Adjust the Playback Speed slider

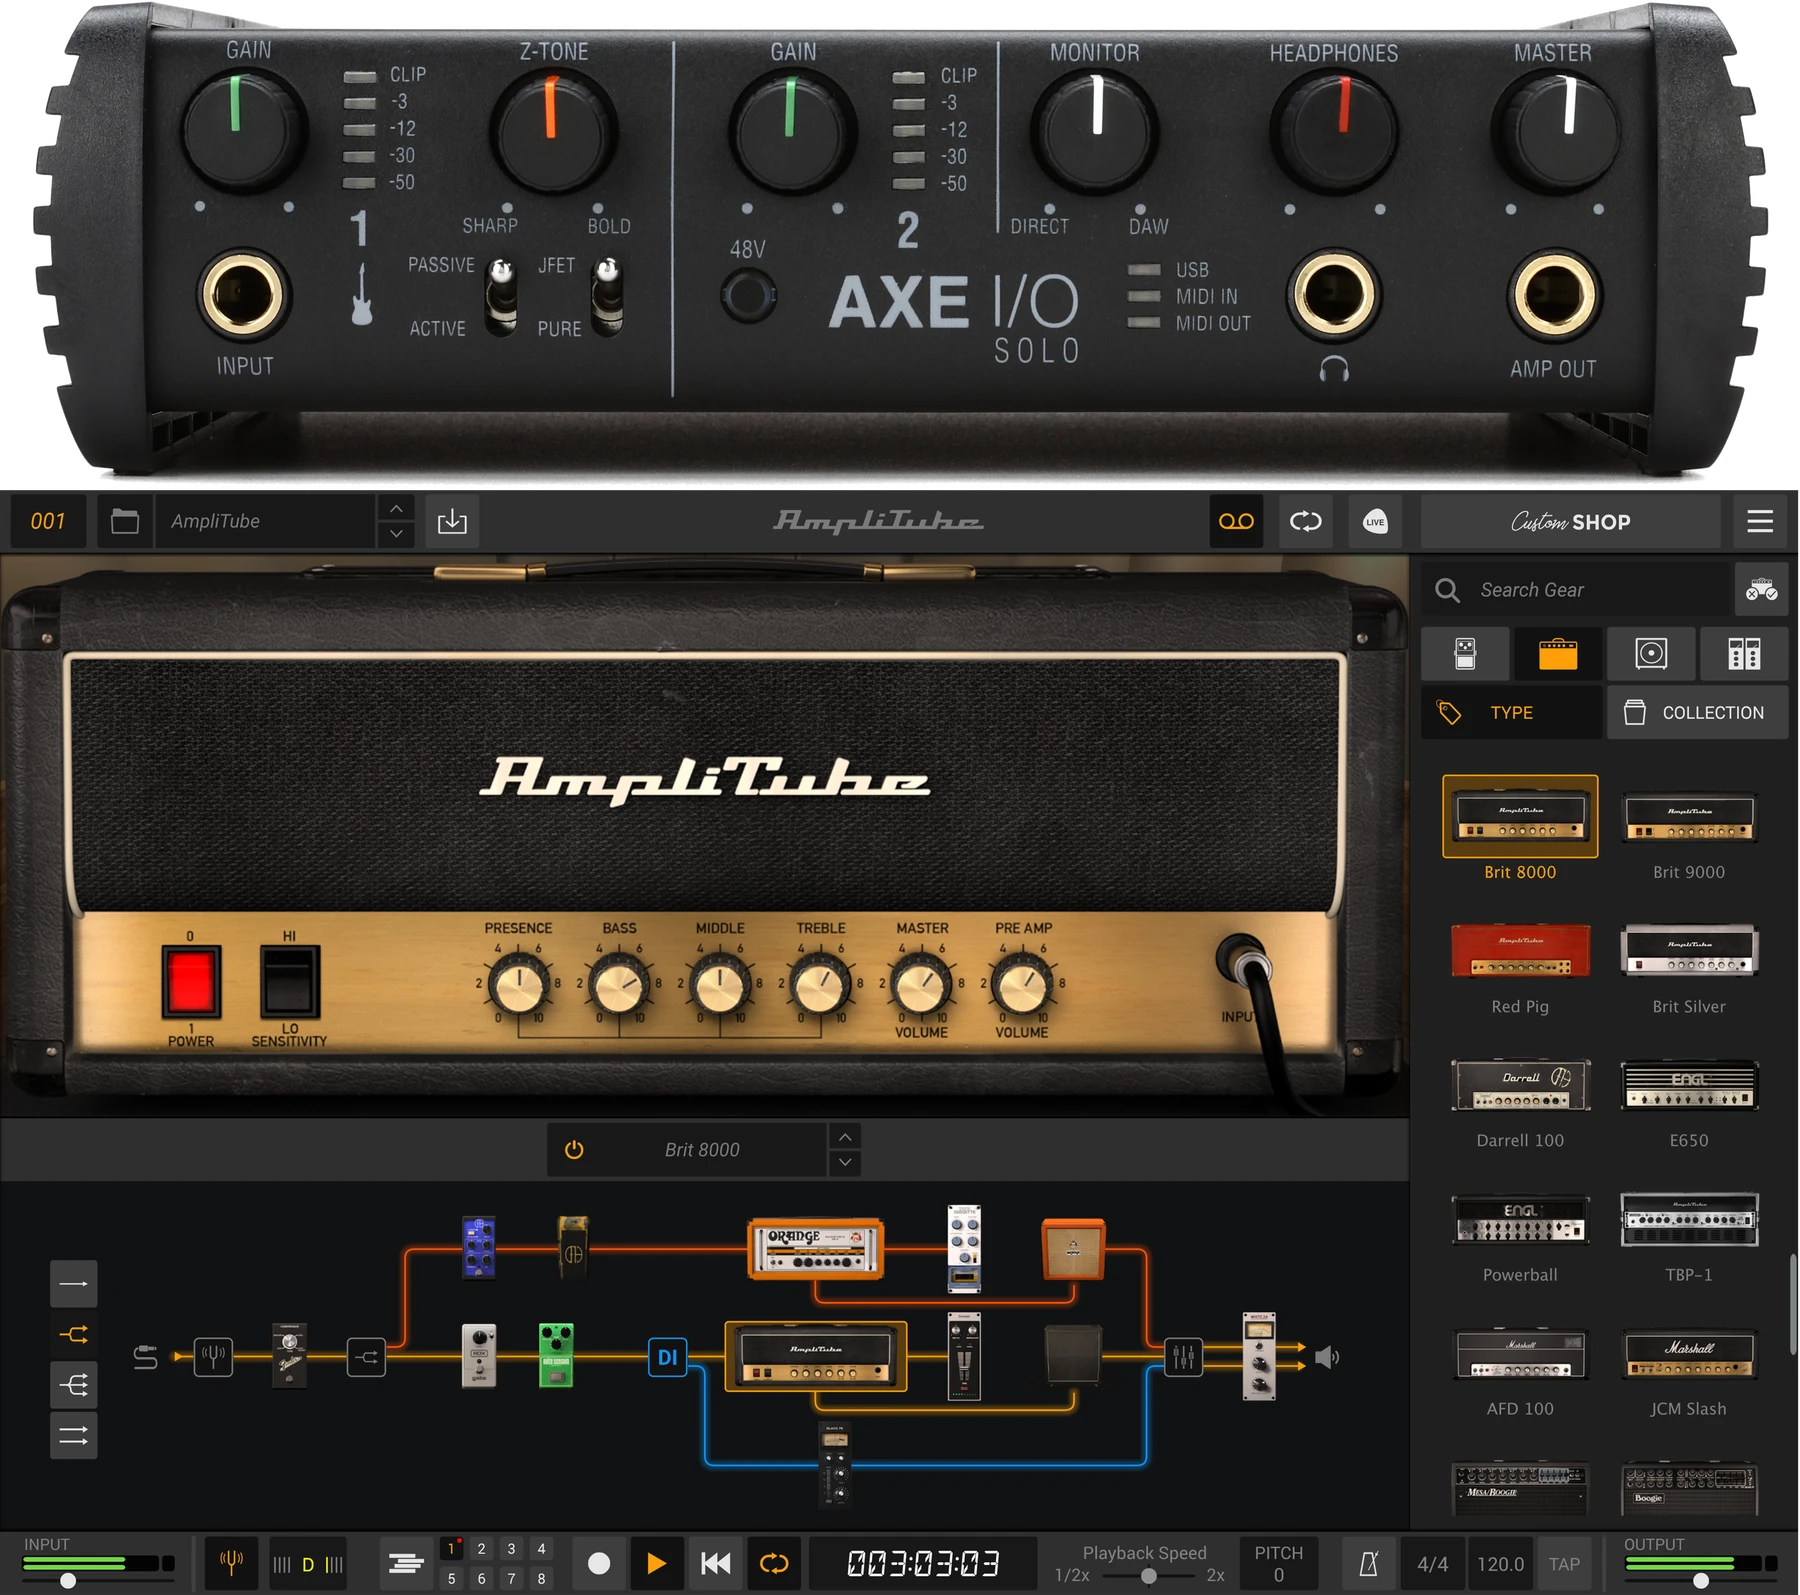pos(1148,1576)
